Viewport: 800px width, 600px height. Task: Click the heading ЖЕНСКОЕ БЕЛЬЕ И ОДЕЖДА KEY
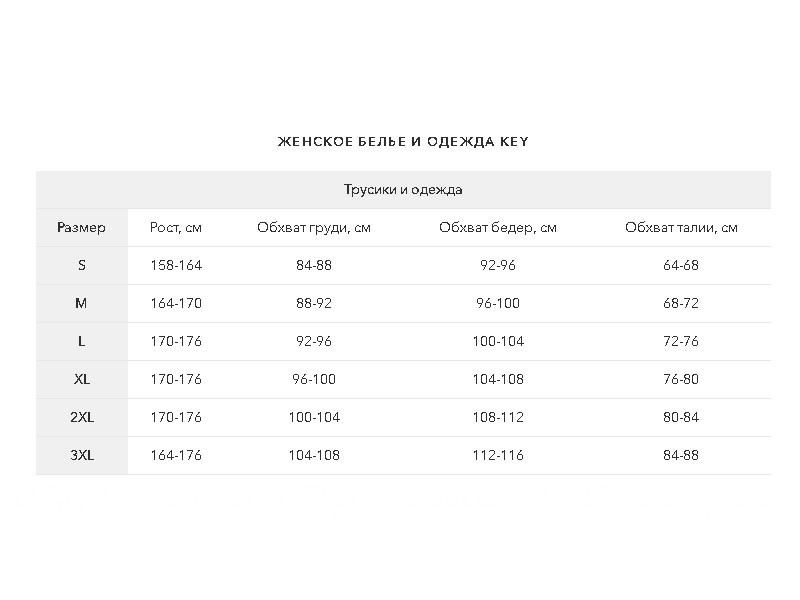click(x=403, y=141)
